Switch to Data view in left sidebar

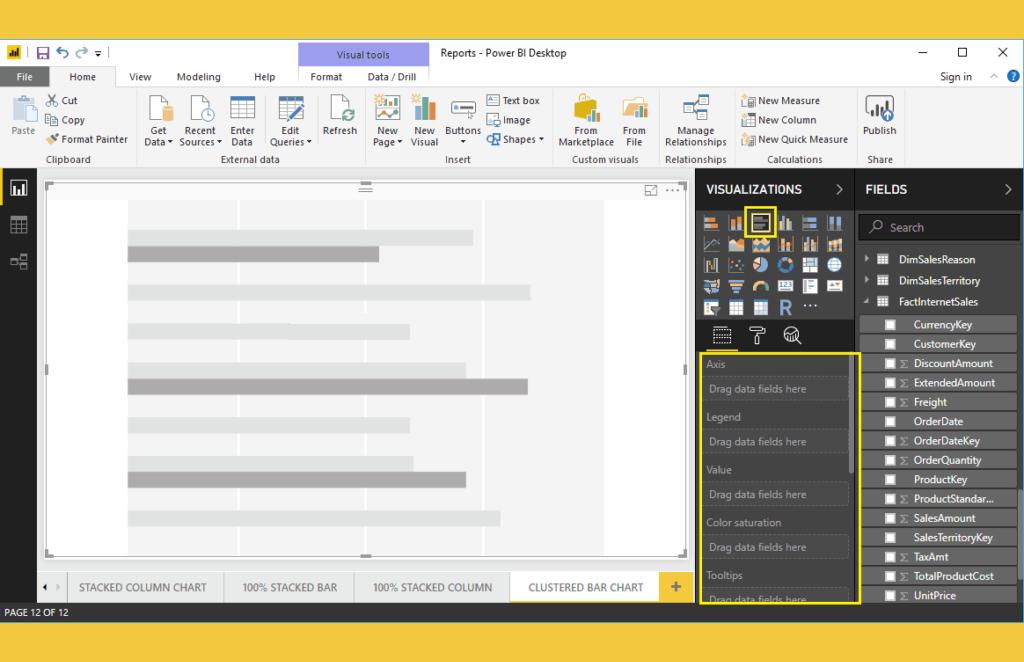coord(18,225)
